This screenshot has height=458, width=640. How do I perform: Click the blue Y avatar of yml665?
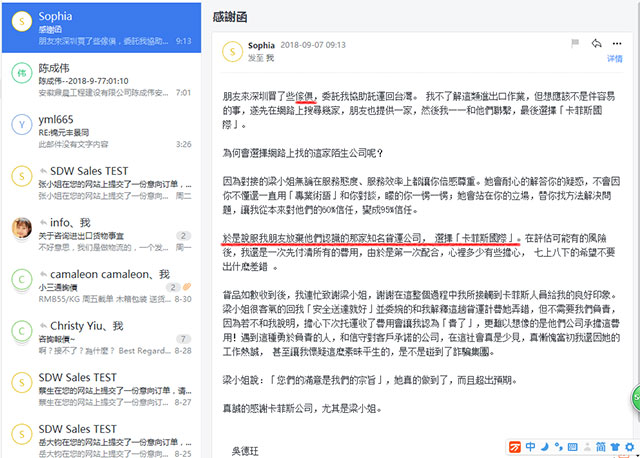click(x=22, y=125)
